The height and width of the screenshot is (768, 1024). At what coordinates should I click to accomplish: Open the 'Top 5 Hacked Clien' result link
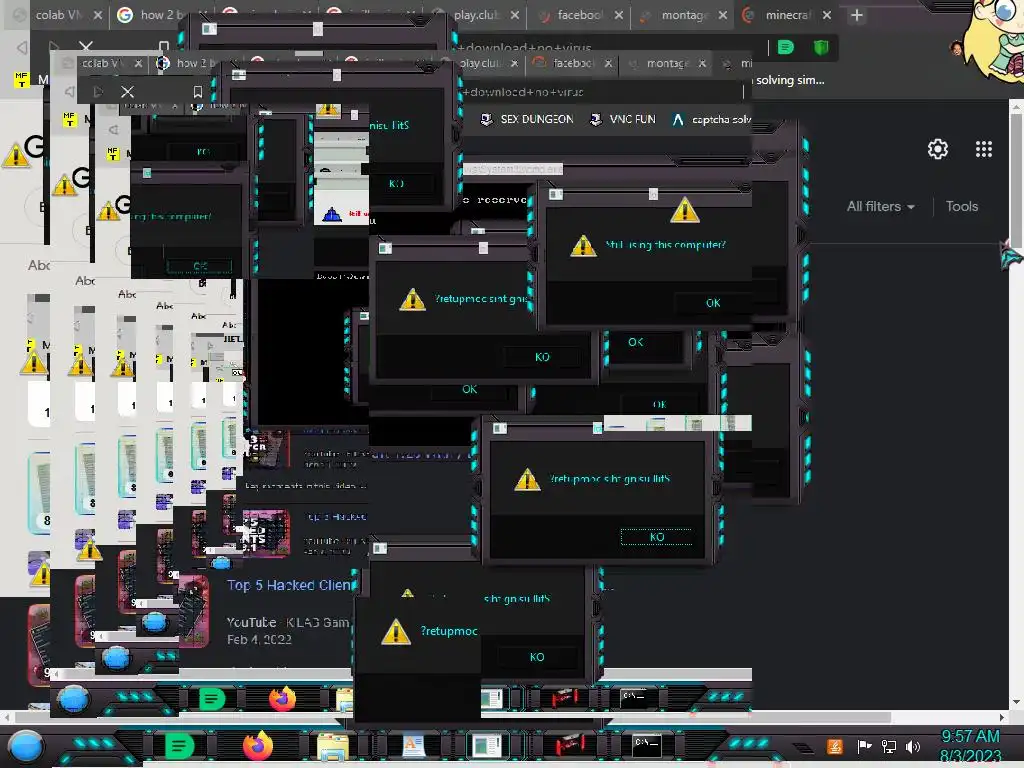(288, 585)
